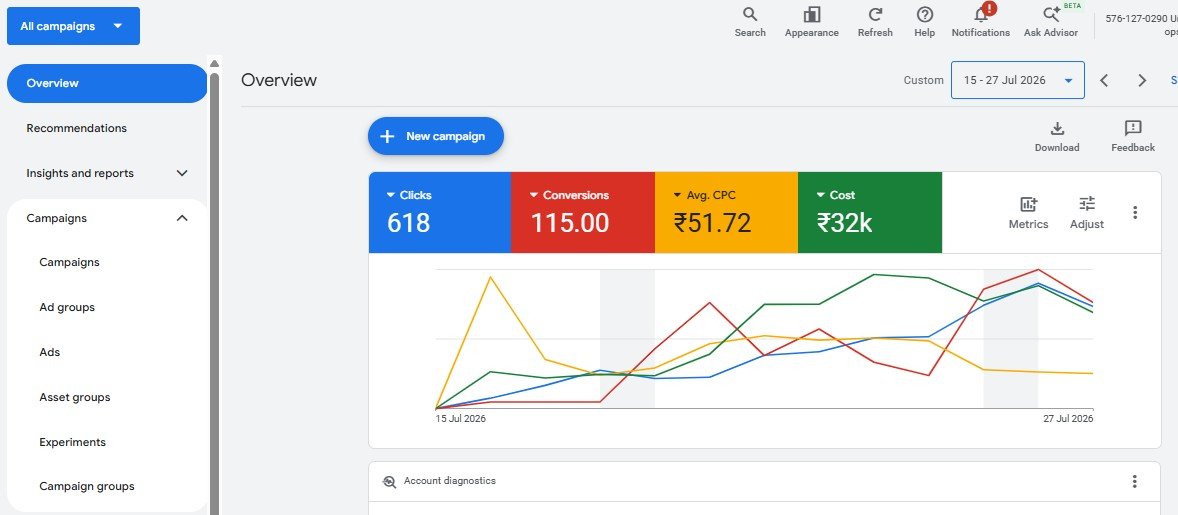
Task: Open the Help icon
Action: pyautogui.click(x=925, y=15)
